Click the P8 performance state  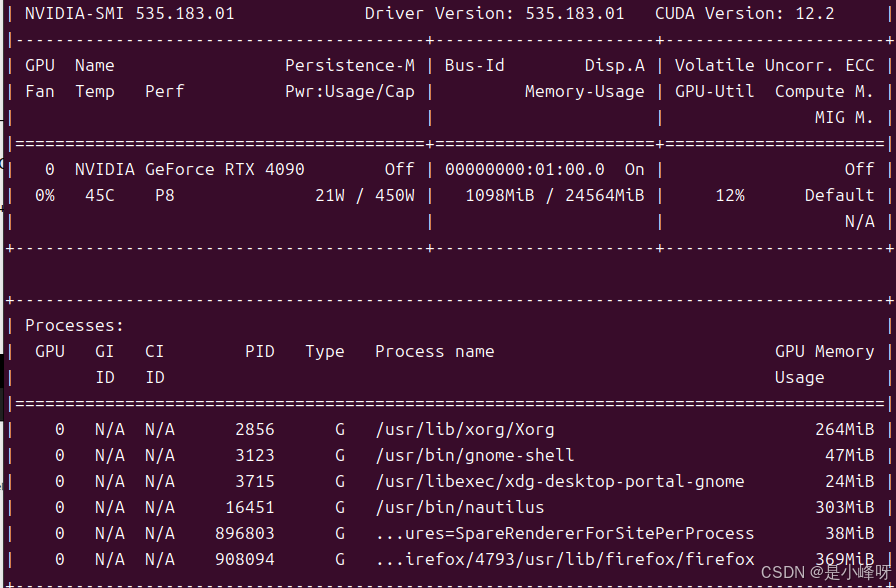(x=164, y=195)
